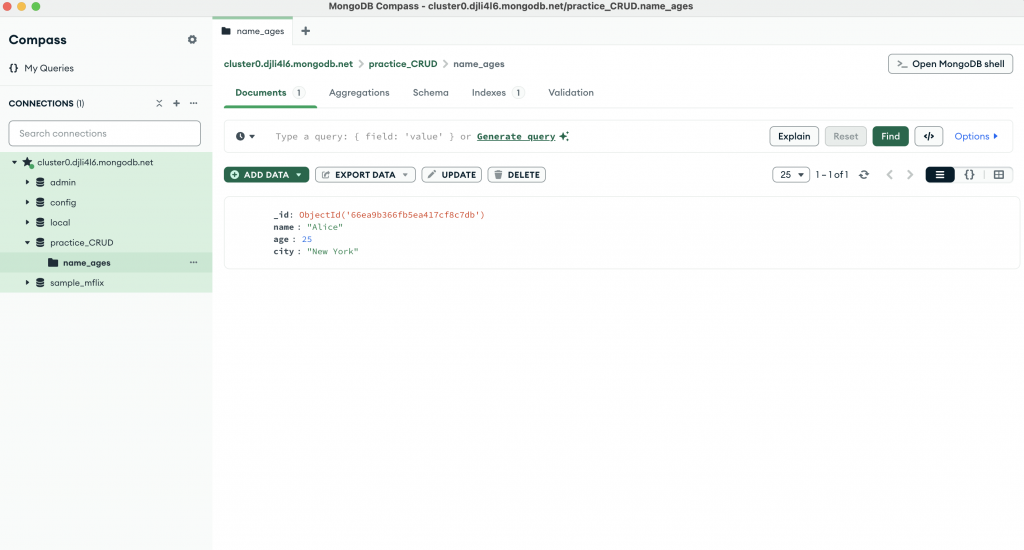
Task: Click the Explain button
Action: tap(793, 136)
